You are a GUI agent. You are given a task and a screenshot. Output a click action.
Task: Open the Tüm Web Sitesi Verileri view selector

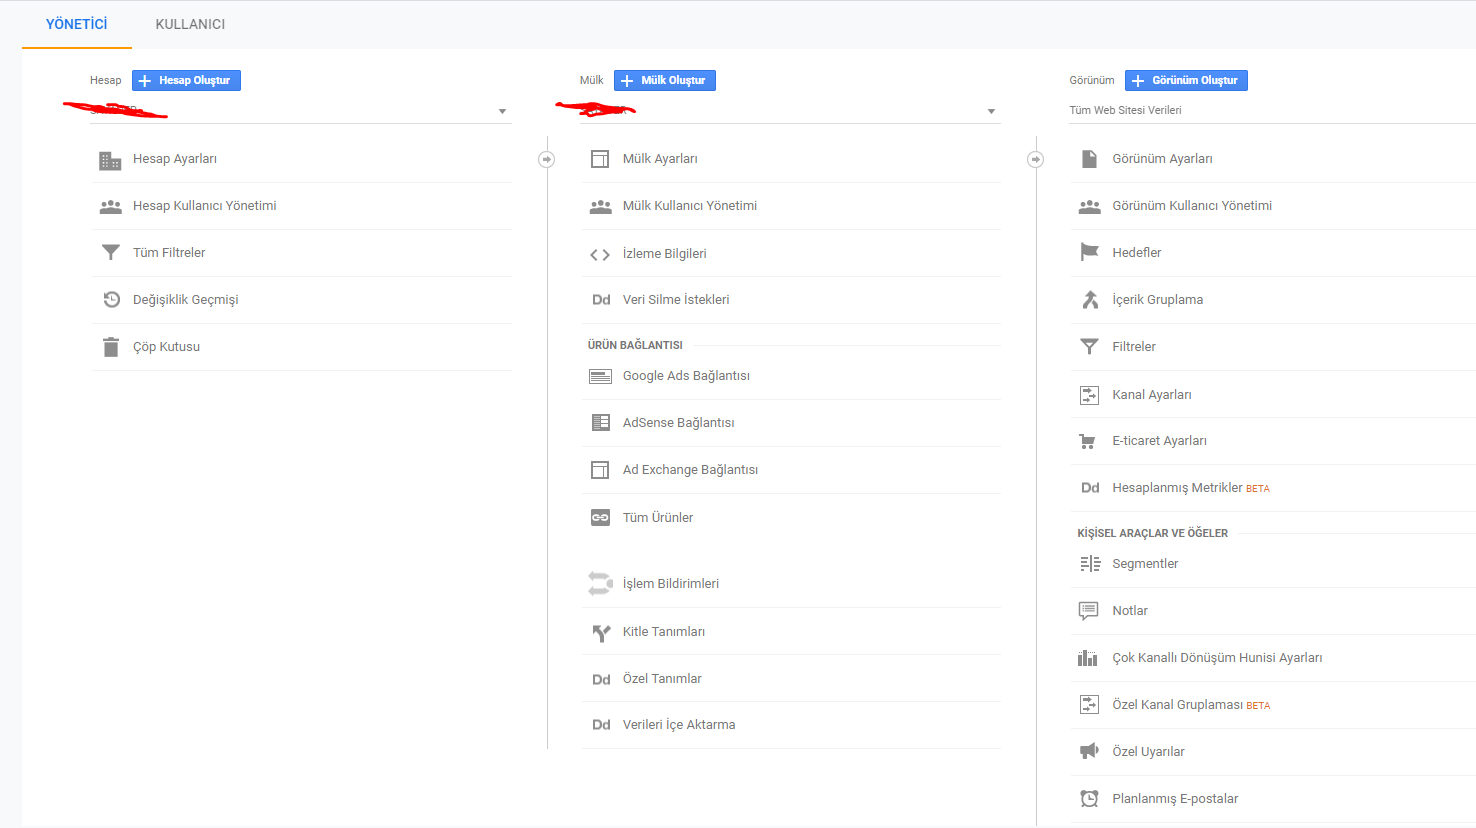pyautogui.click(x=1272, y=111)
